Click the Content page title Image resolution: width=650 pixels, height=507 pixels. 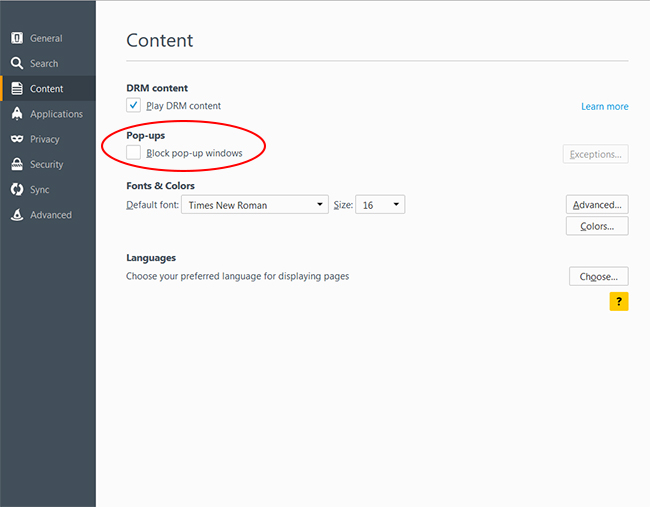[160, 40]
